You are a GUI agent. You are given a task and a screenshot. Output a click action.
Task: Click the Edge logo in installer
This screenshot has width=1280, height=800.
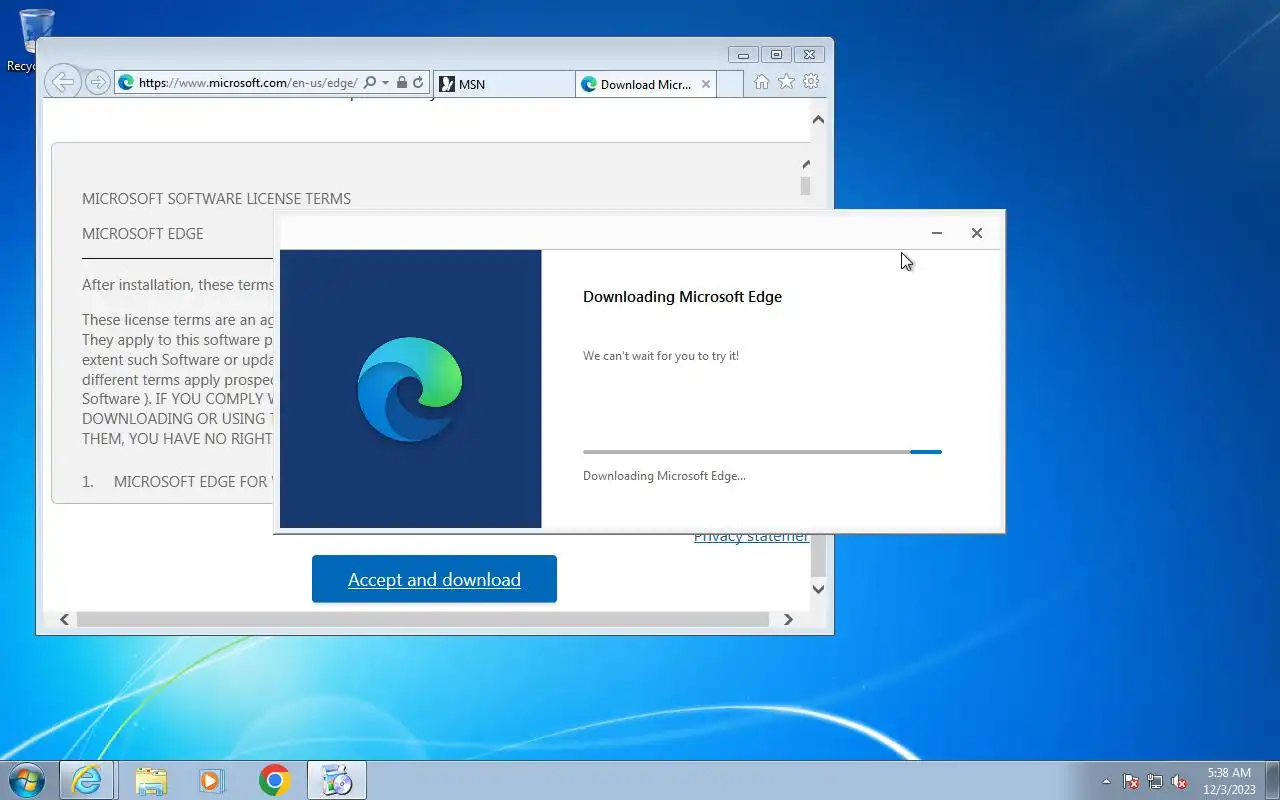pyautogui.click(x=410, y=389)
